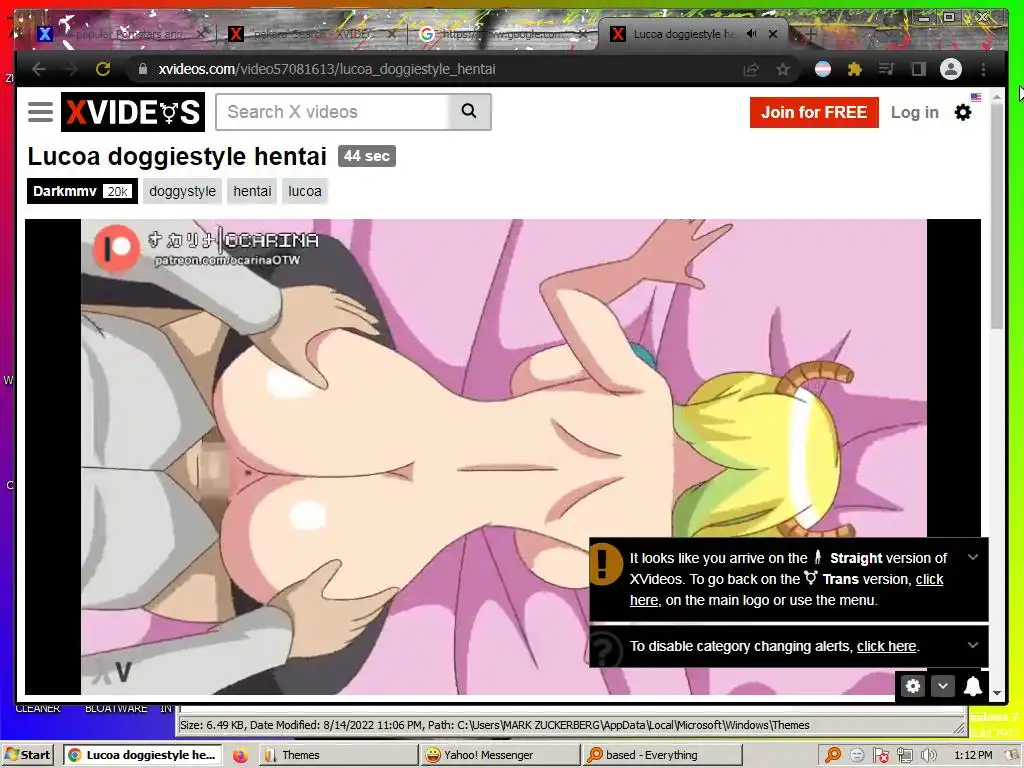Open the media controls toolbar icon

886,69
